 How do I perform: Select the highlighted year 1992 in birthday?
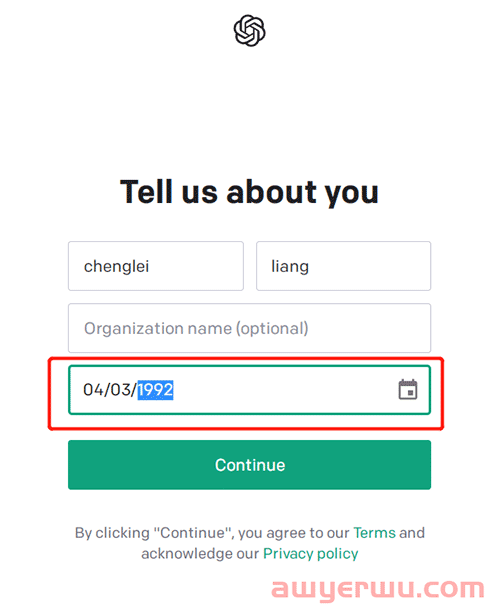(155, 390)
